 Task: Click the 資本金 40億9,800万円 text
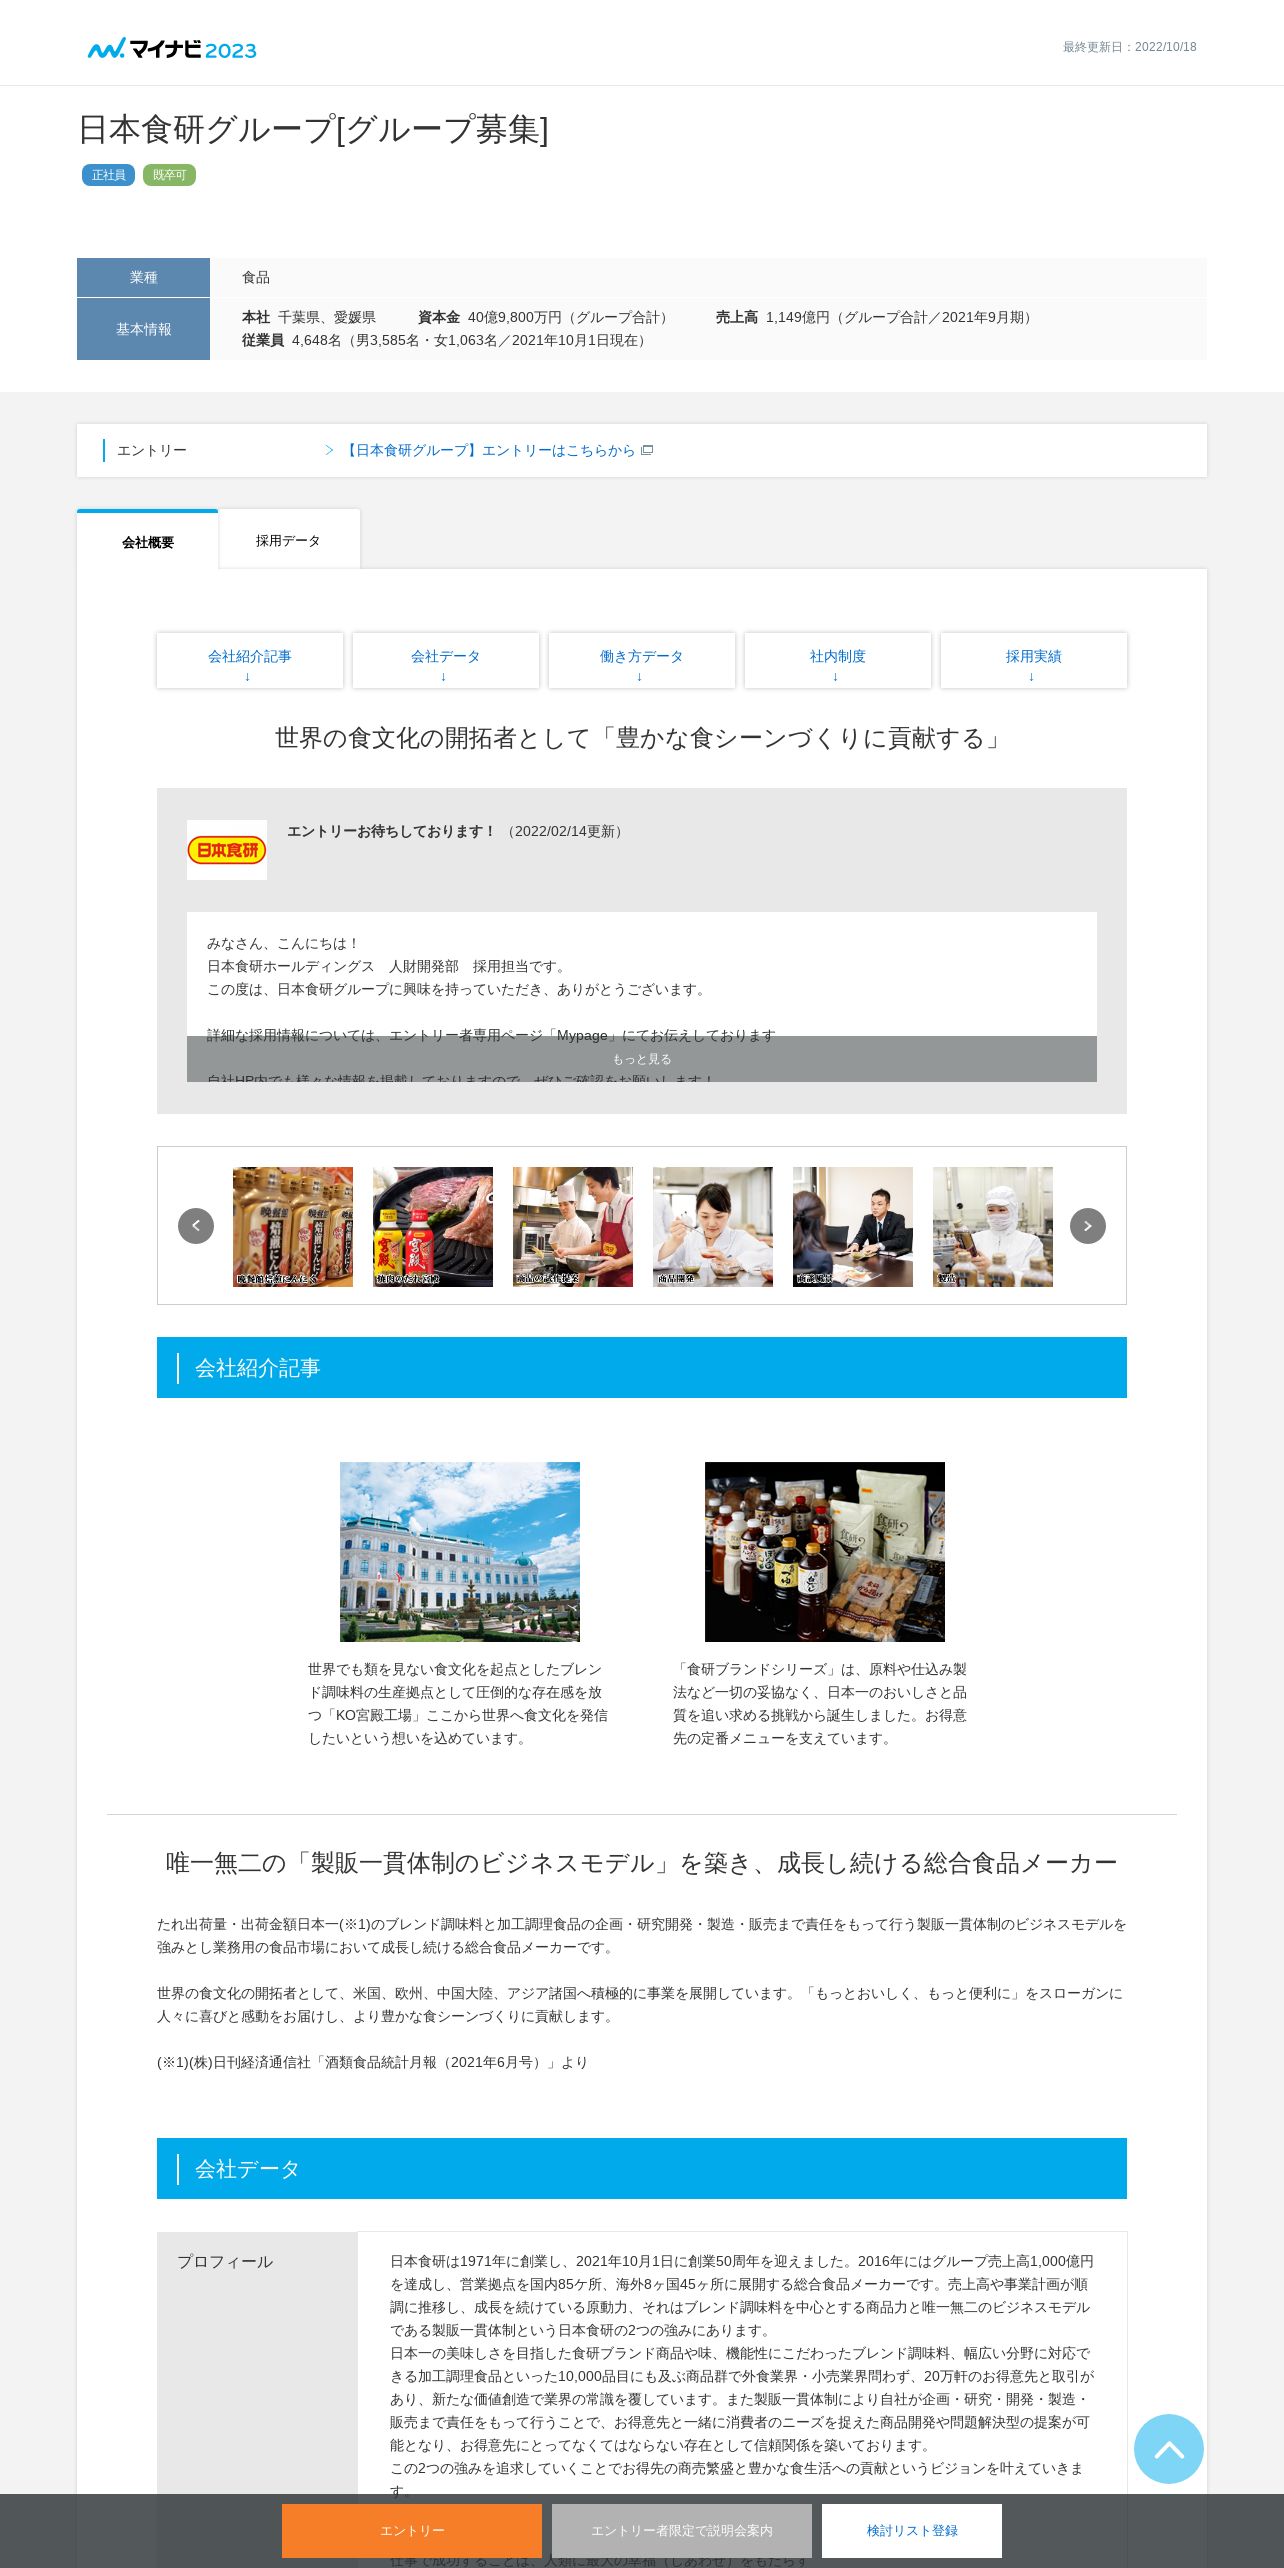pos(546,317)
